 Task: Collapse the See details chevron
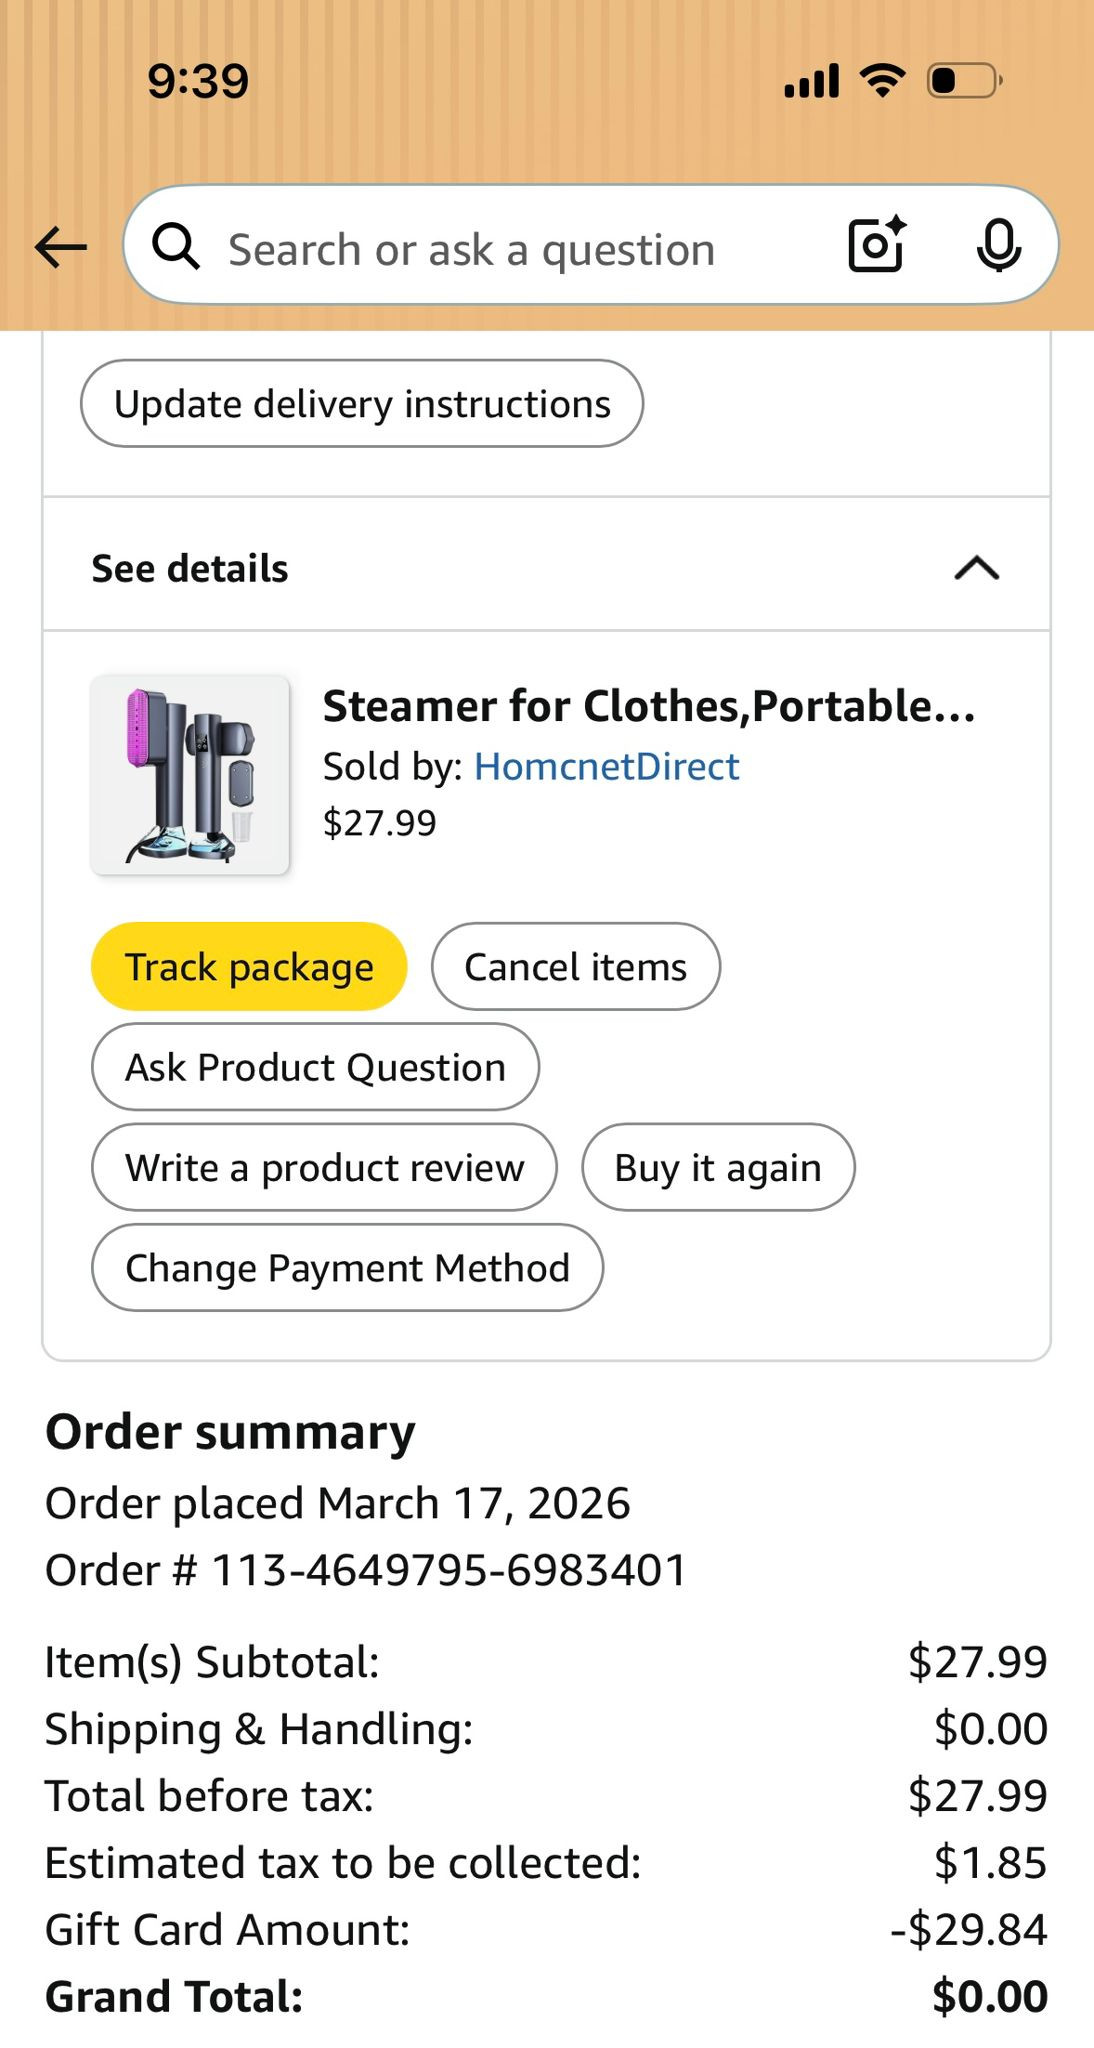(976, 568)
